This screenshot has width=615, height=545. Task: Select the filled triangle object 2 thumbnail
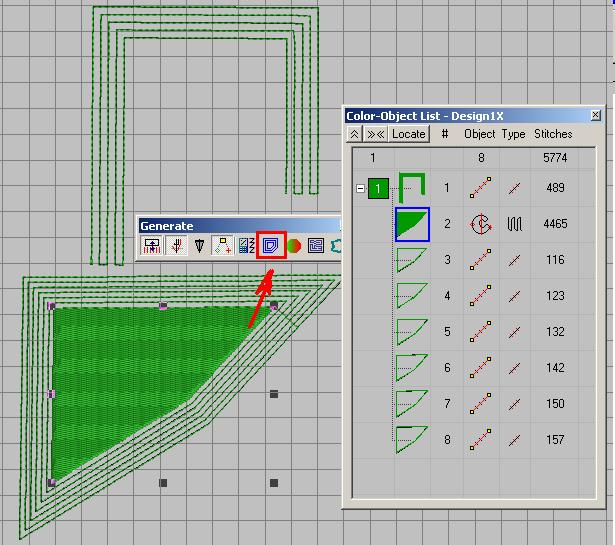tap(412, 224)
